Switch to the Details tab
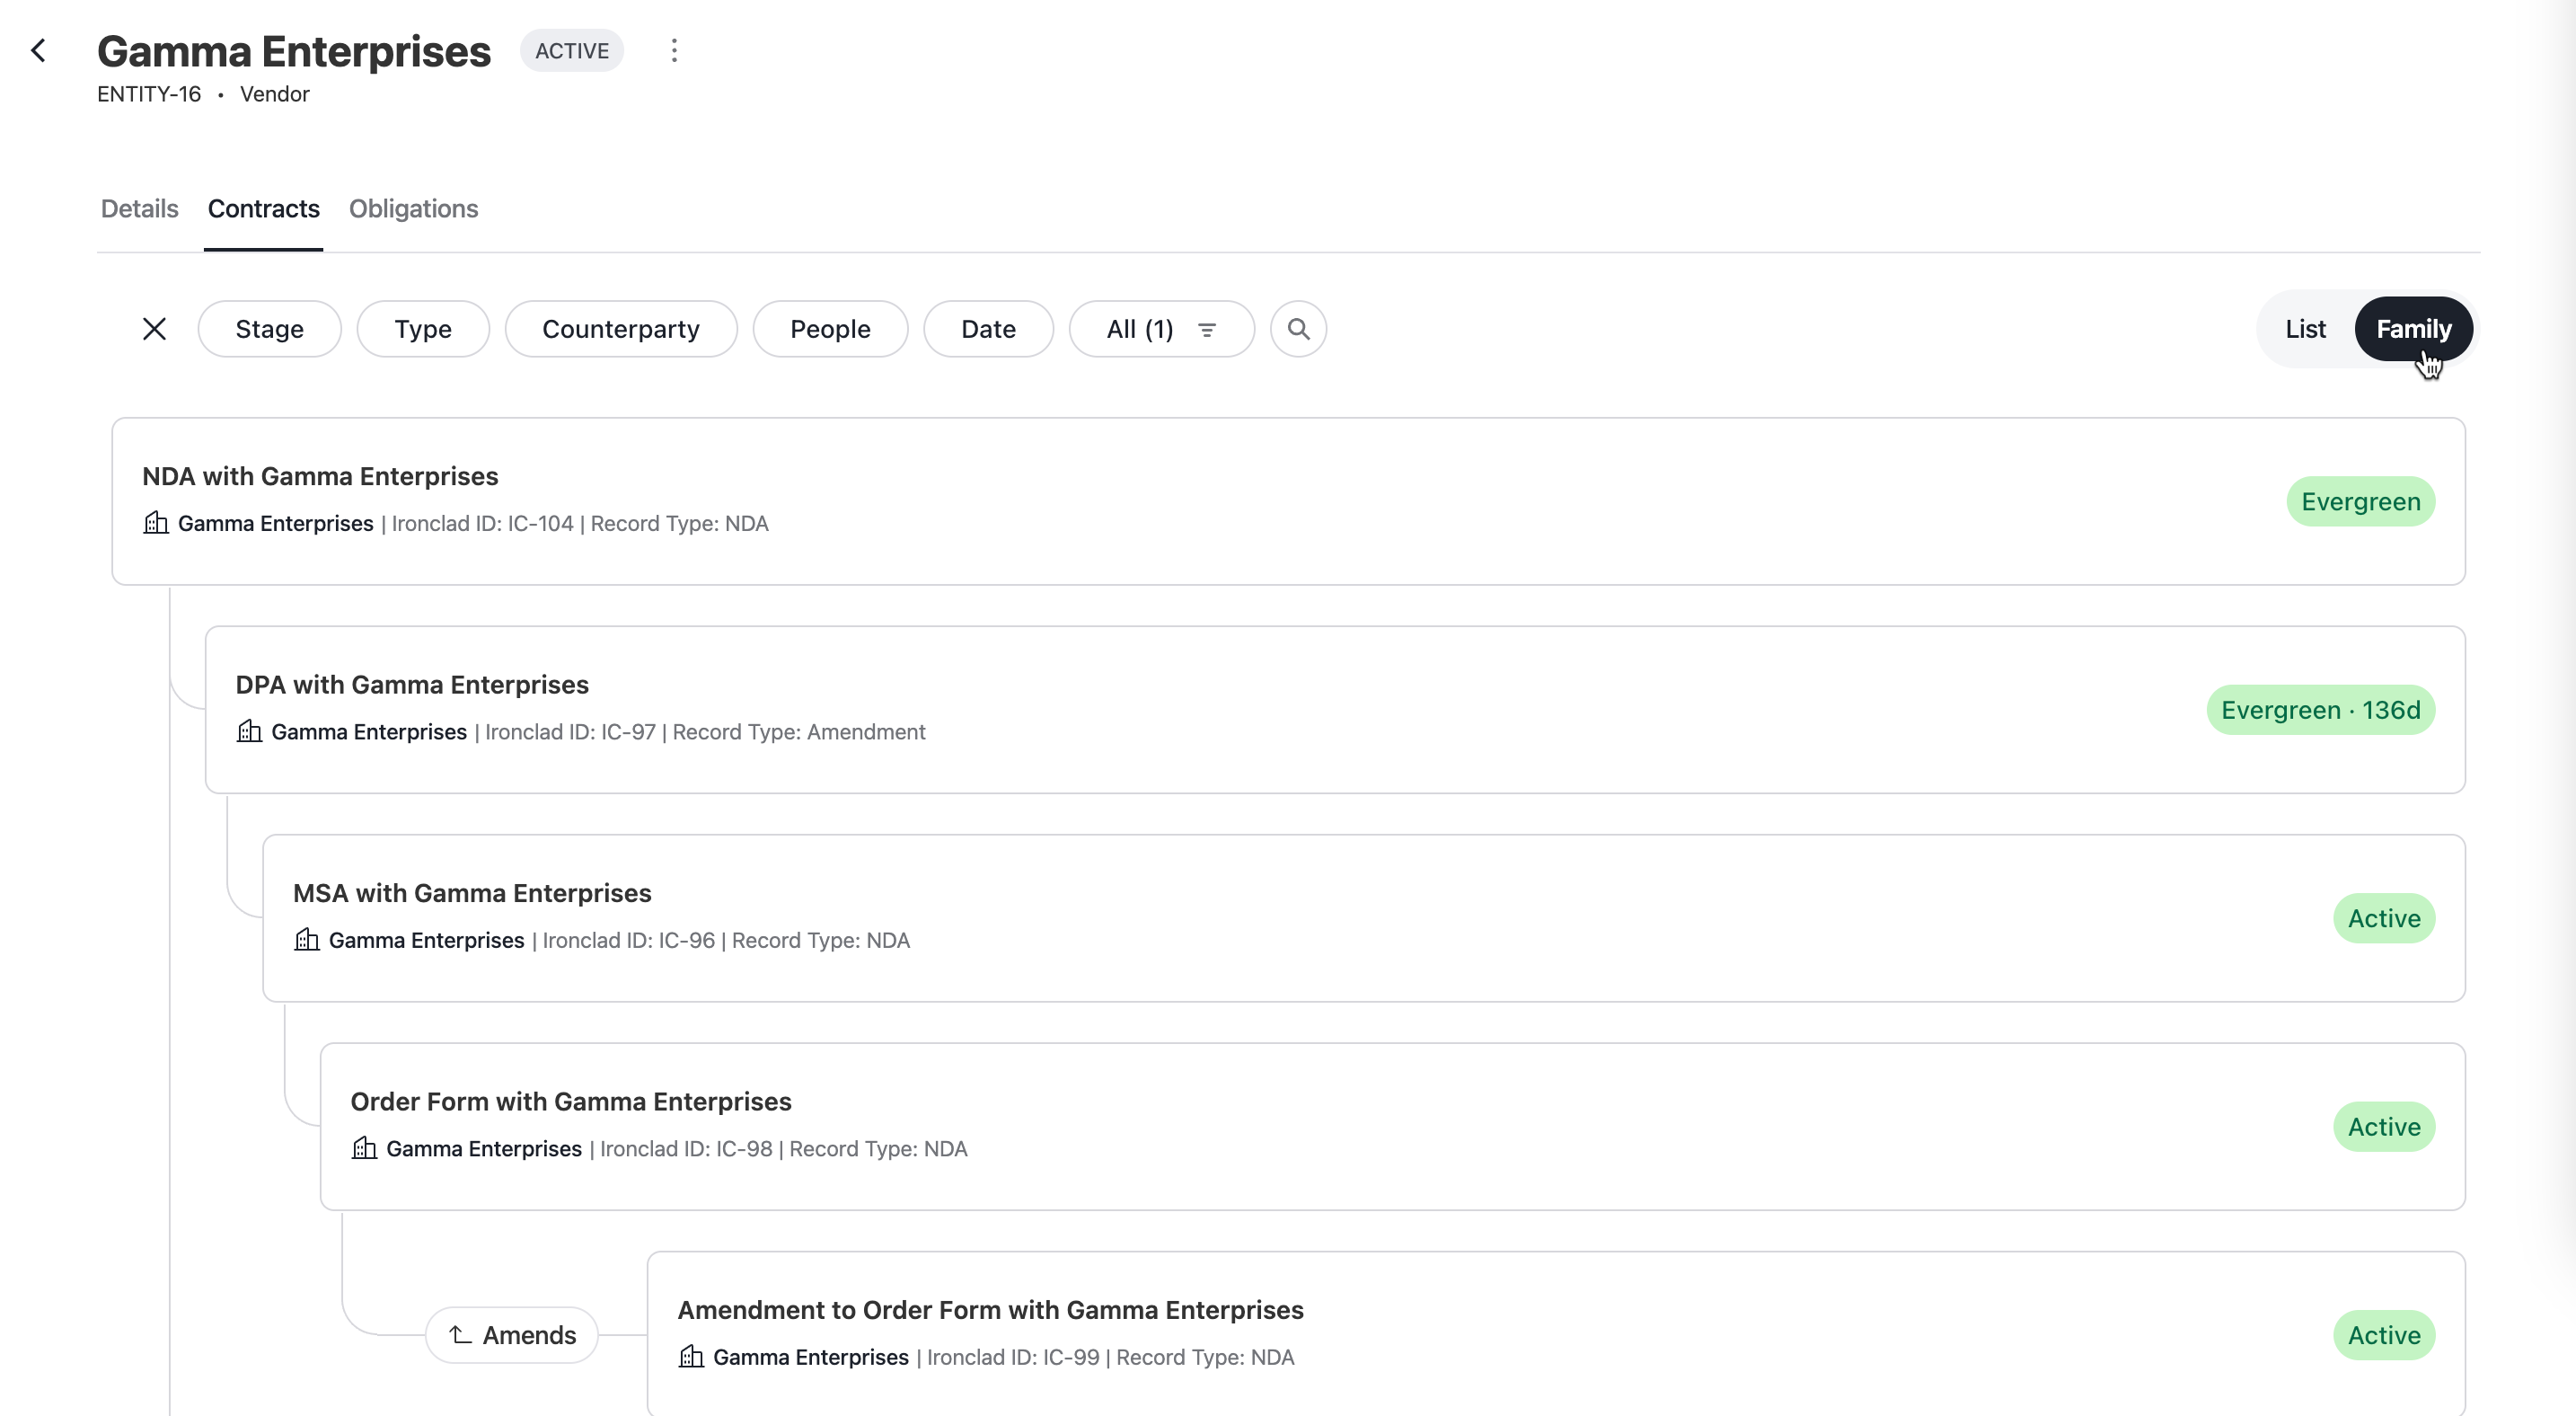Image resolution: width=2576 pixels, height=1416 pixels. point(139,209)
